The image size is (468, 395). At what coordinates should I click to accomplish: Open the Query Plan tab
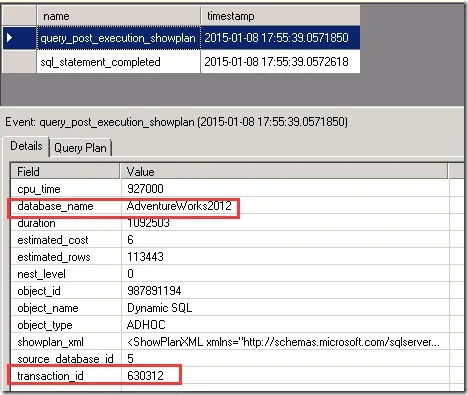pos(80,148)
